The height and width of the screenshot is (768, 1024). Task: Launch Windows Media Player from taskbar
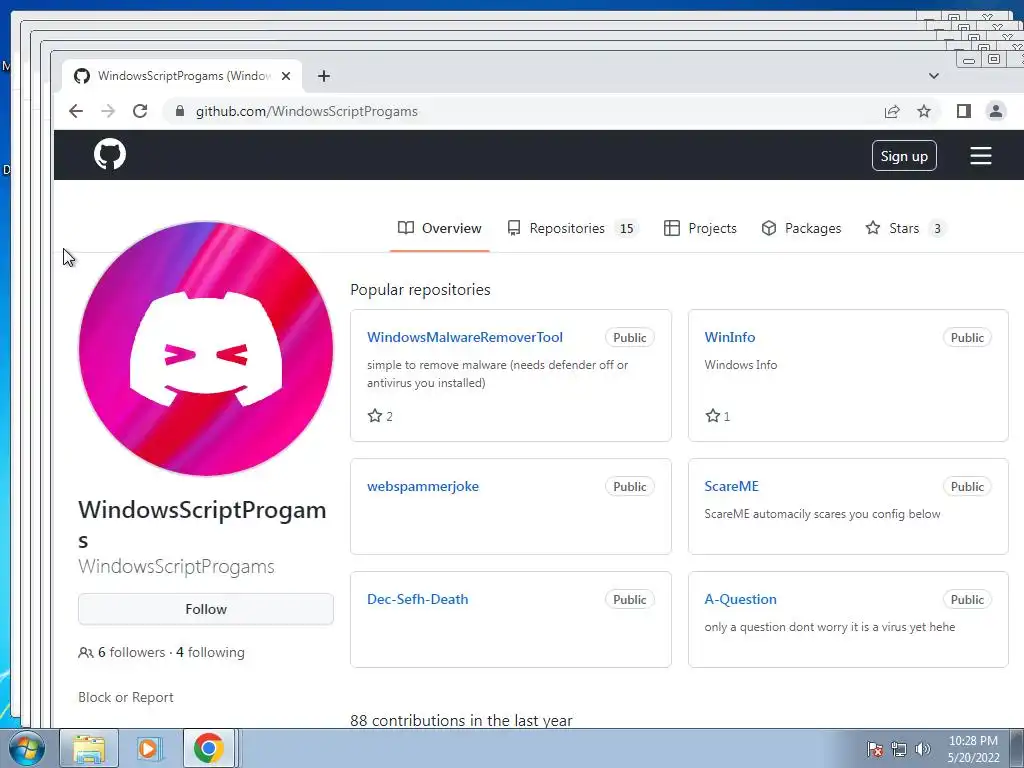click(x=148, y=748)
